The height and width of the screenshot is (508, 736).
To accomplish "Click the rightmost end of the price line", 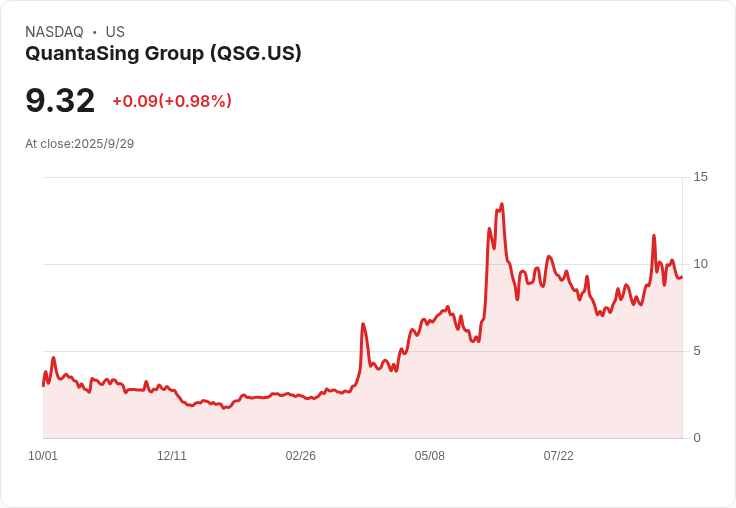I will [x=681, y=277].
